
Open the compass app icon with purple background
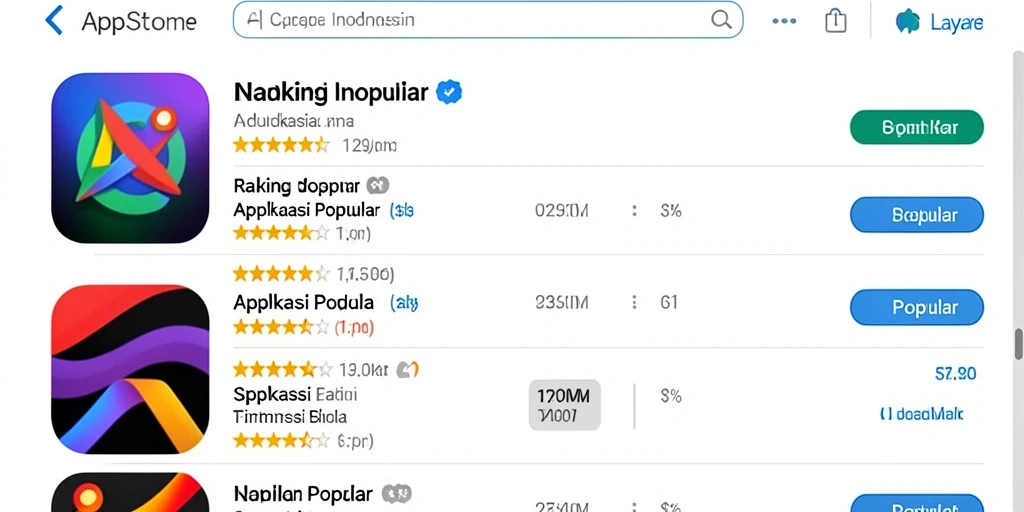pyautogui.click(x=130, y=158)
